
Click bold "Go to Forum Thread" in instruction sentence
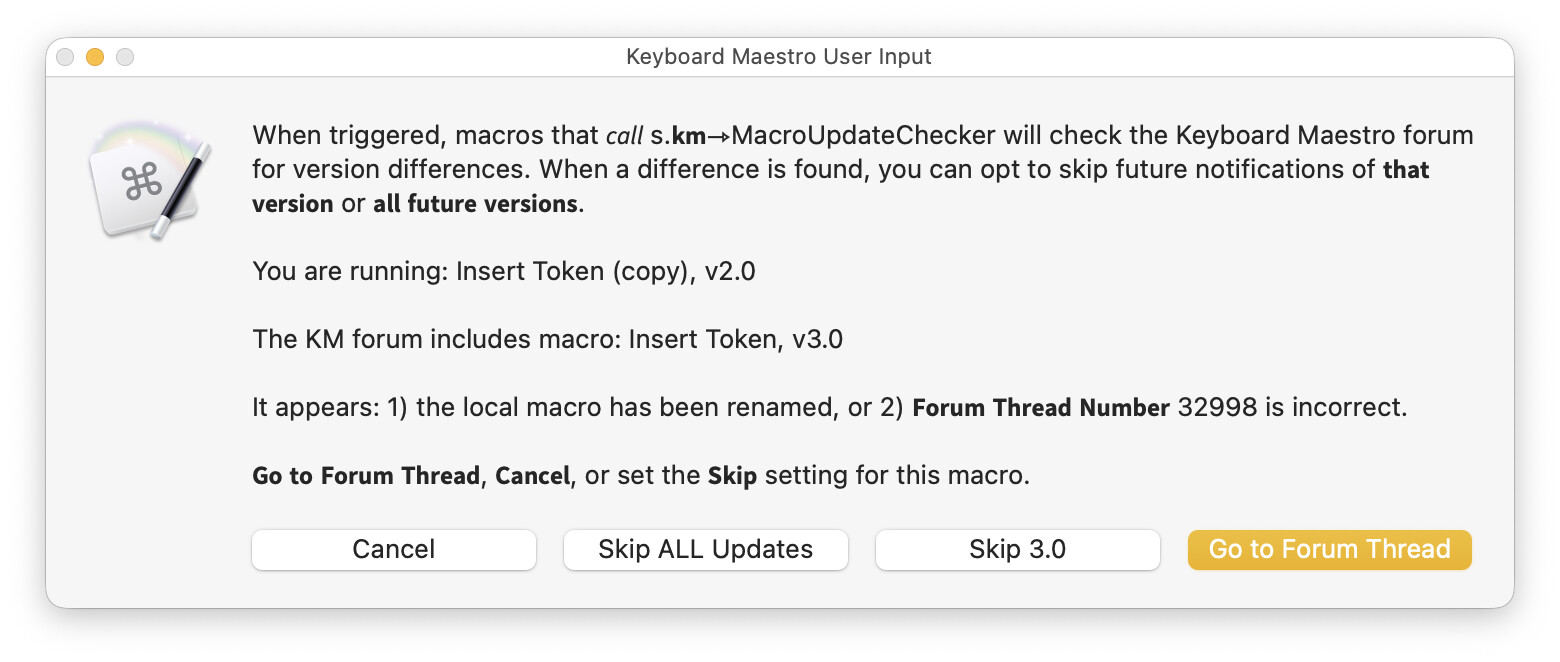coord(366,476)
